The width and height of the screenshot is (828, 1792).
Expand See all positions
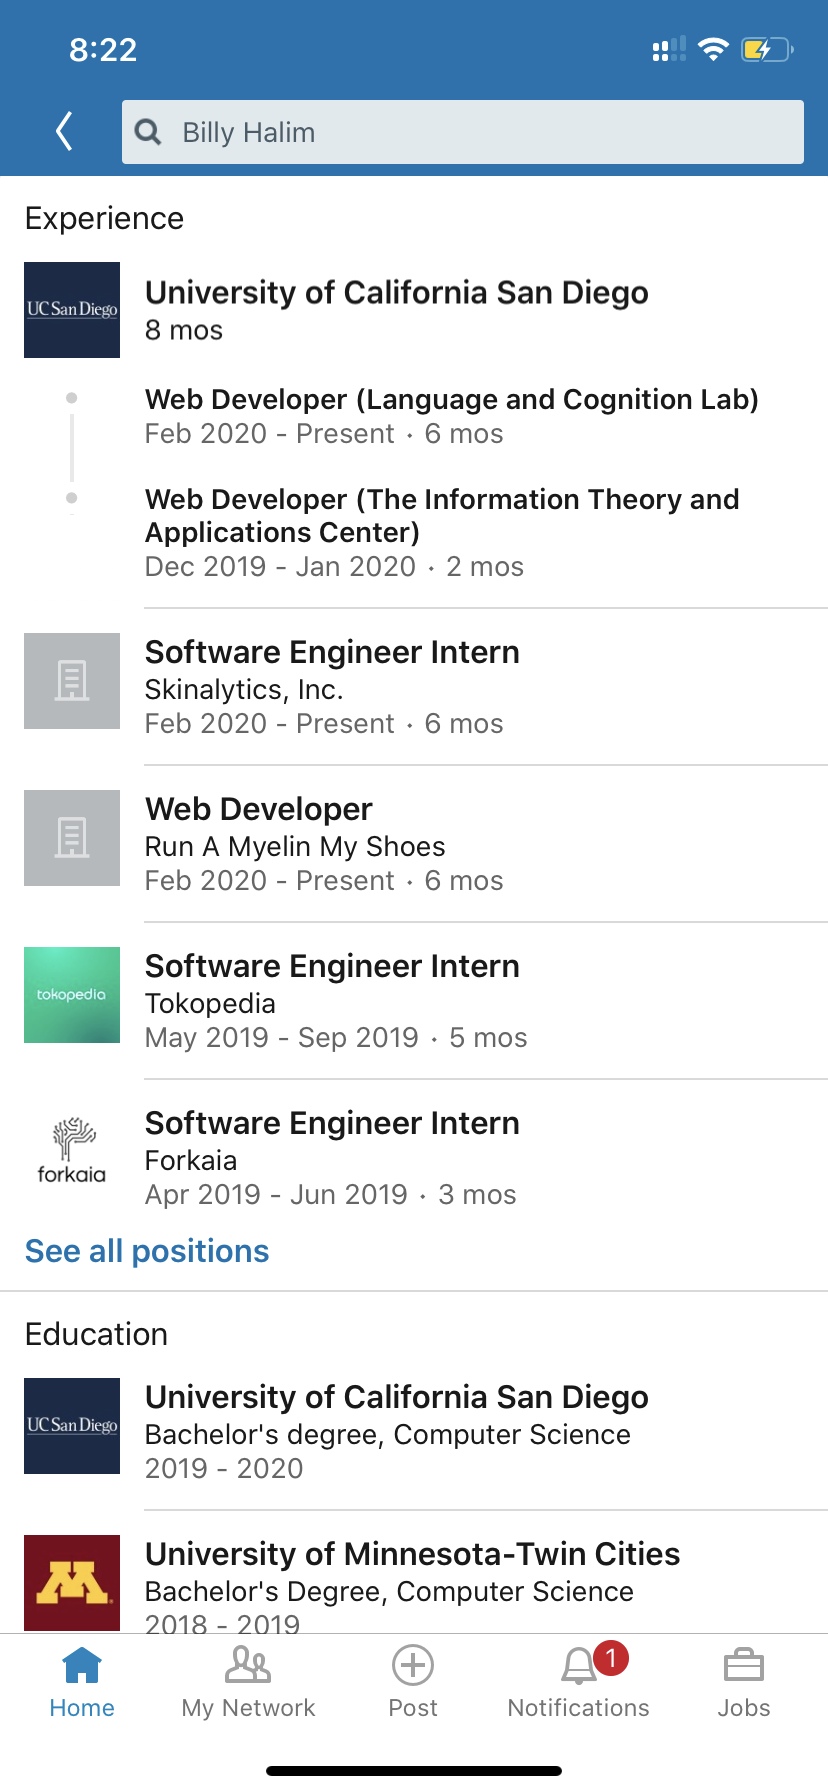coord(147,1251)
